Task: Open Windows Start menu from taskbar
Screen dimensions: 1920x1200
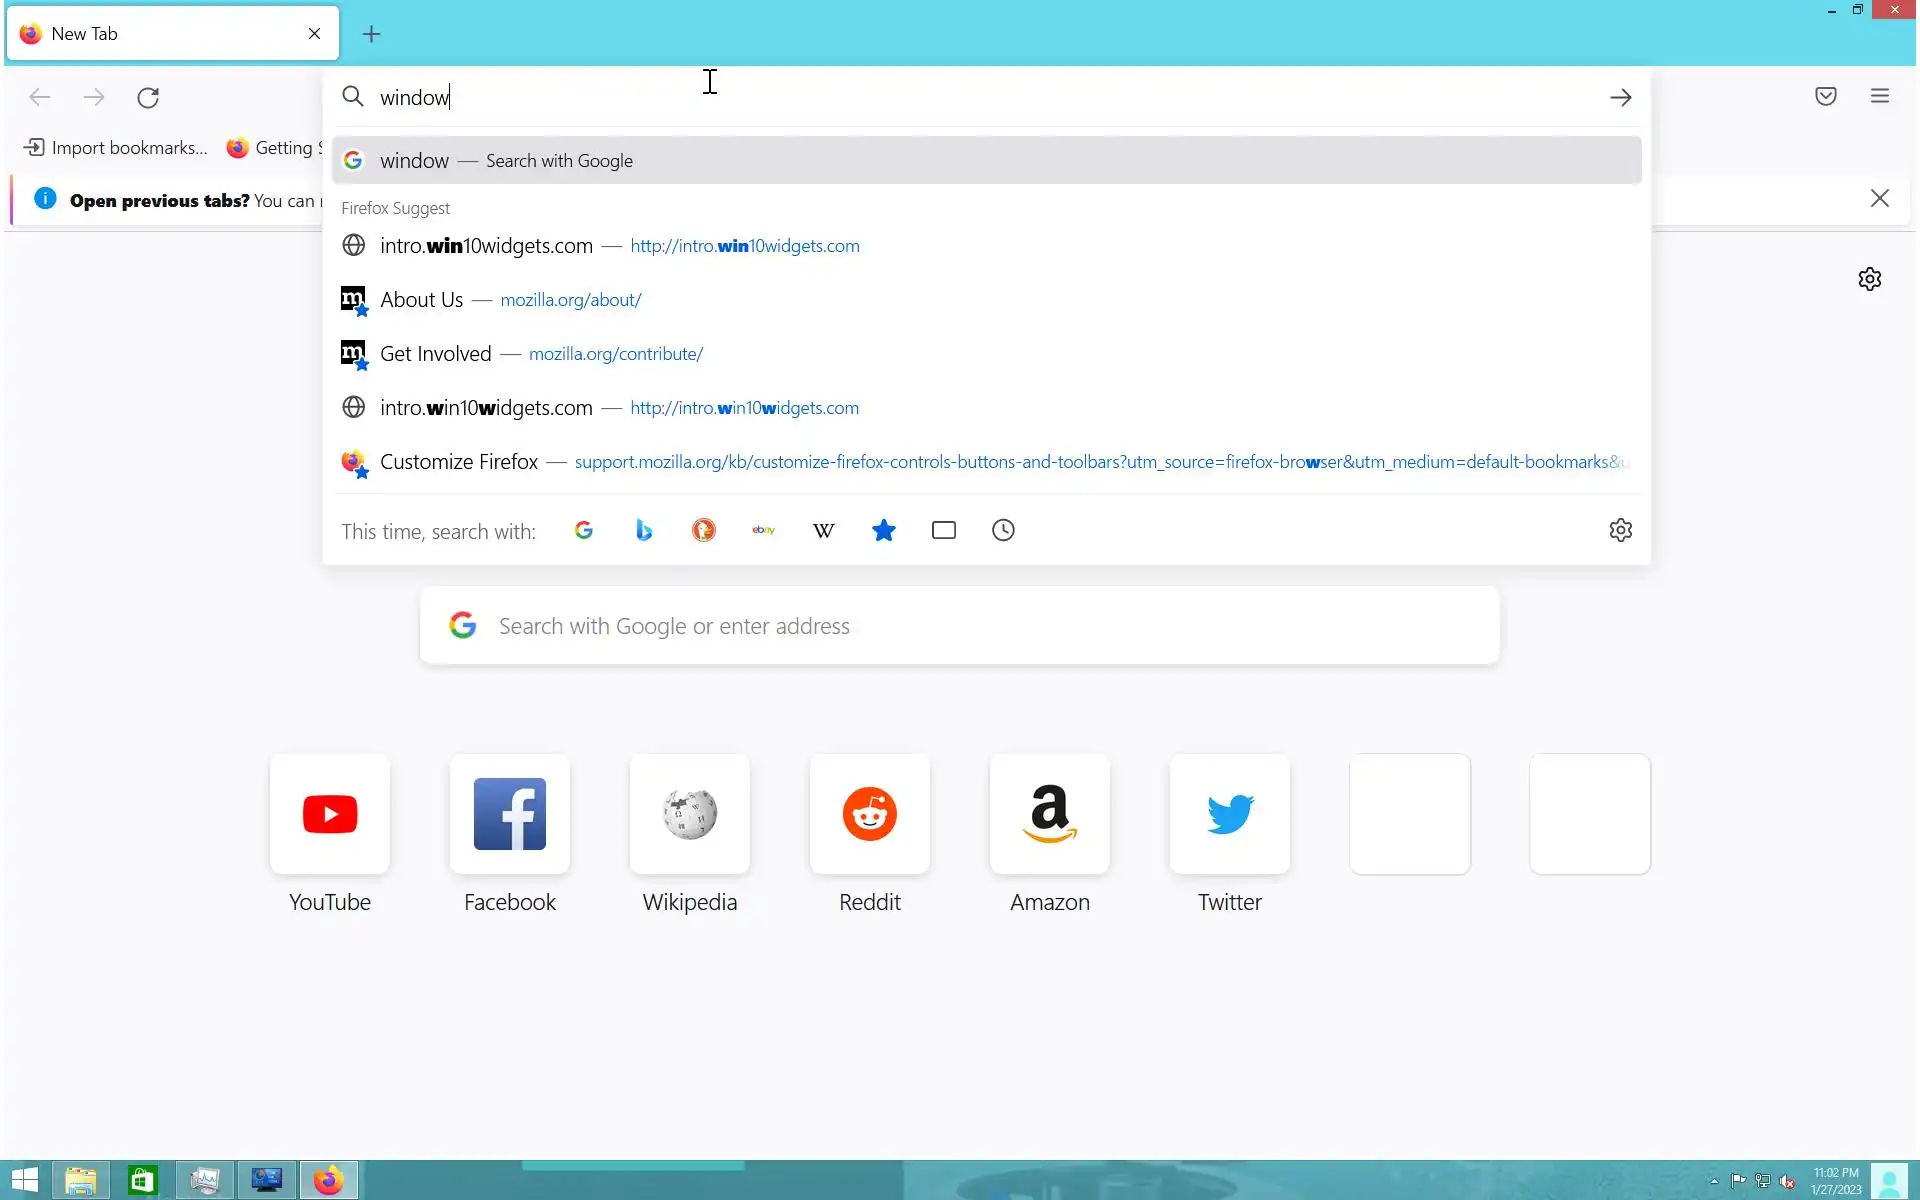Action: pos(24,1180)
